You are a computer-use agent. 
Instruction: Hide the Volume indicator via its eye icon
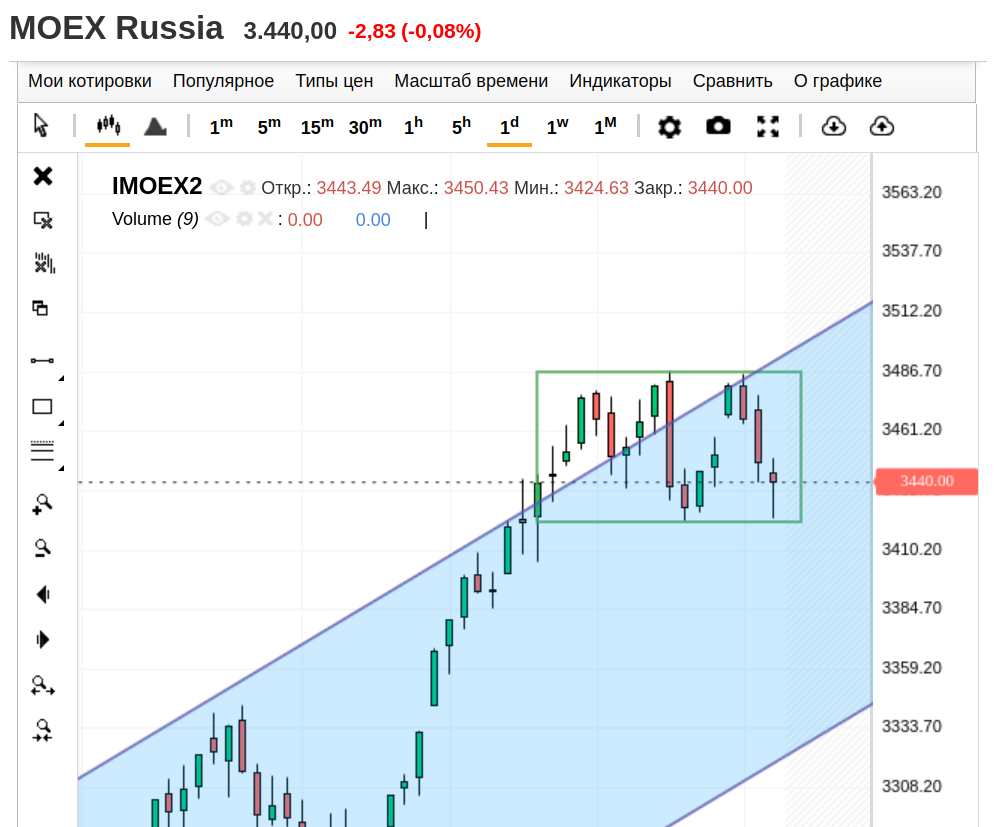click(218, 219)
